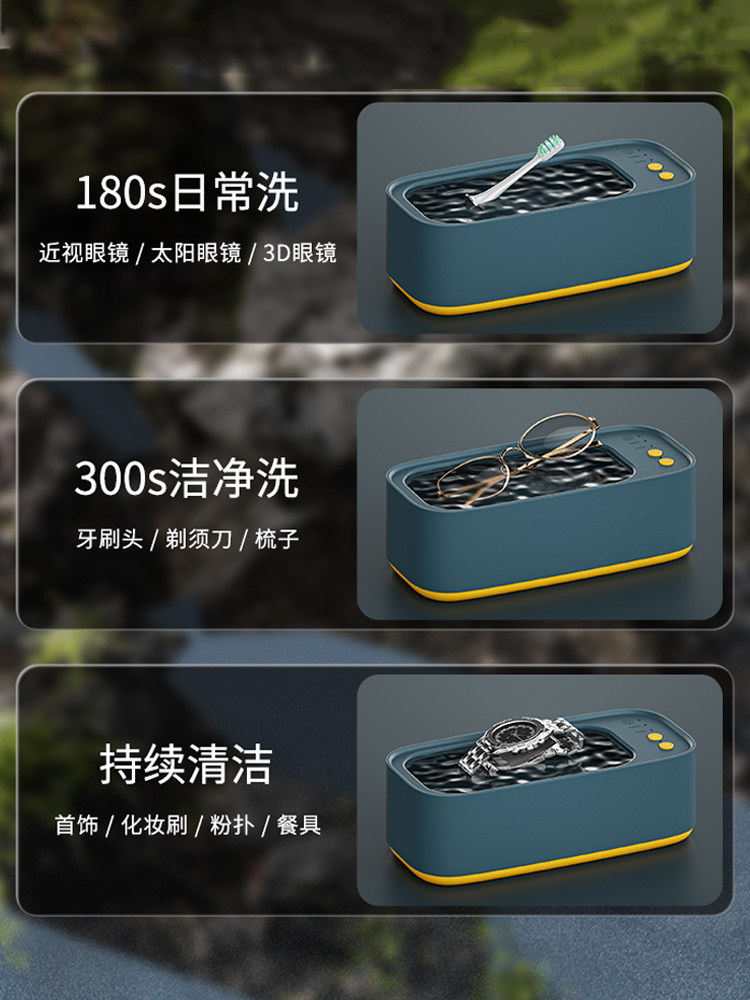
Task: Select the 180s日常洗 heading
Action: tap(187, 193)
